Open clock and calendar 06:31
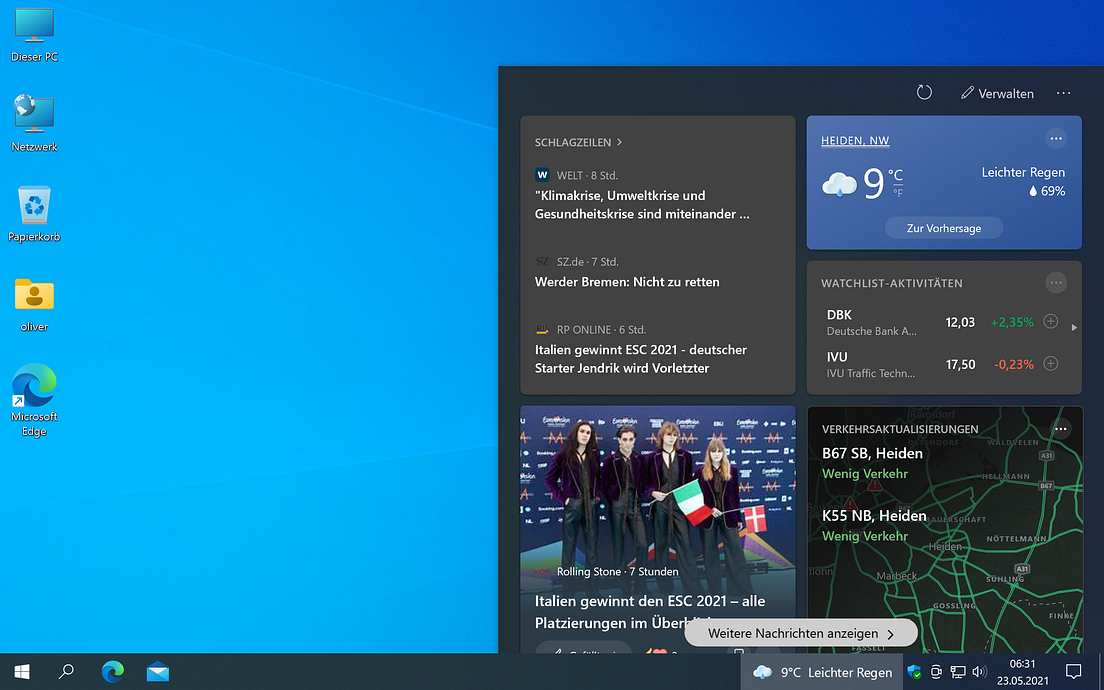1104x690 pixels. pyautogui.click(x=1022, y=672)
